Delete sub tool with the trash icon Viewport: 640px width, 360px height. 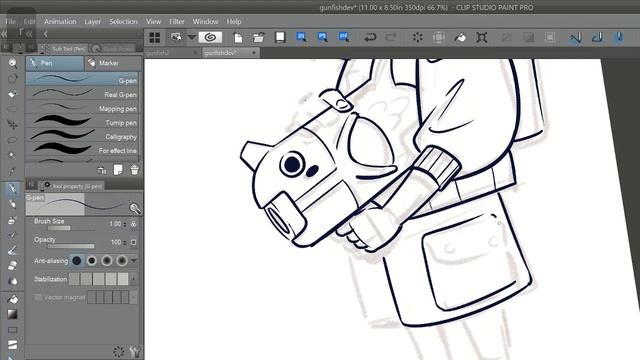click(x=134, y=170)
